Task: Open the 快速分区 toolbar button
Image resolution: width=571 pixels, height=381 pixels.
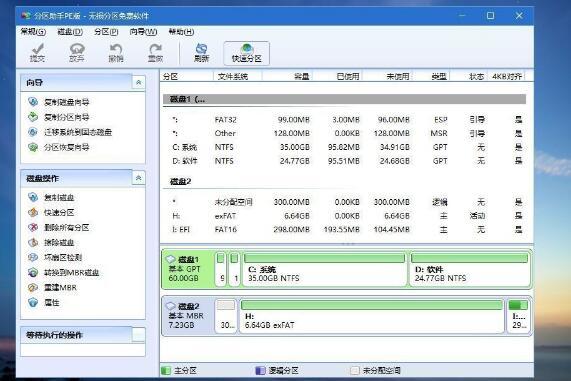Action: [x=247, y=53]
